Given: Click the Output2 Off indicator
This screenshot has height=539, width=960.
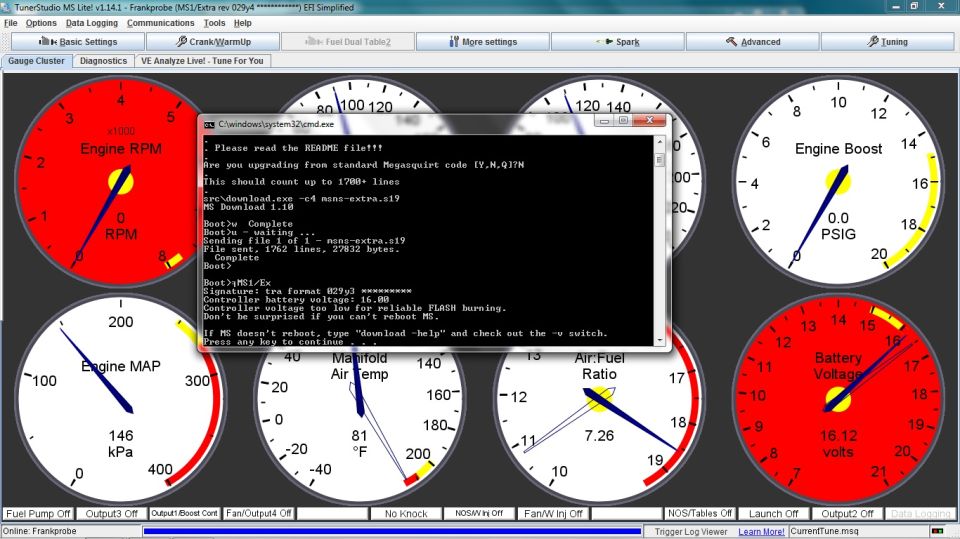Looking at the screenshot, I should 847,514.
